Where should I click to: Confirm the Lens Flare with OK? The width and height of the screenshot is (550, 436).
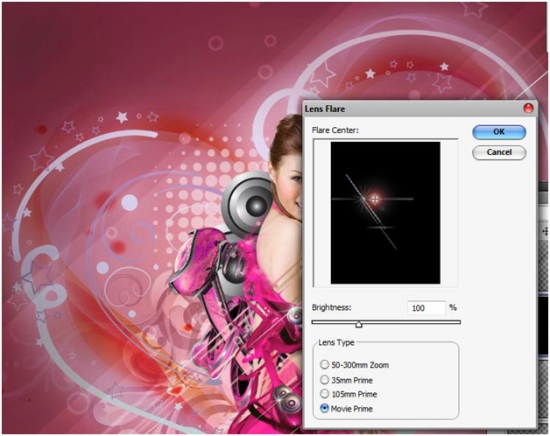(x=499, y=132)
